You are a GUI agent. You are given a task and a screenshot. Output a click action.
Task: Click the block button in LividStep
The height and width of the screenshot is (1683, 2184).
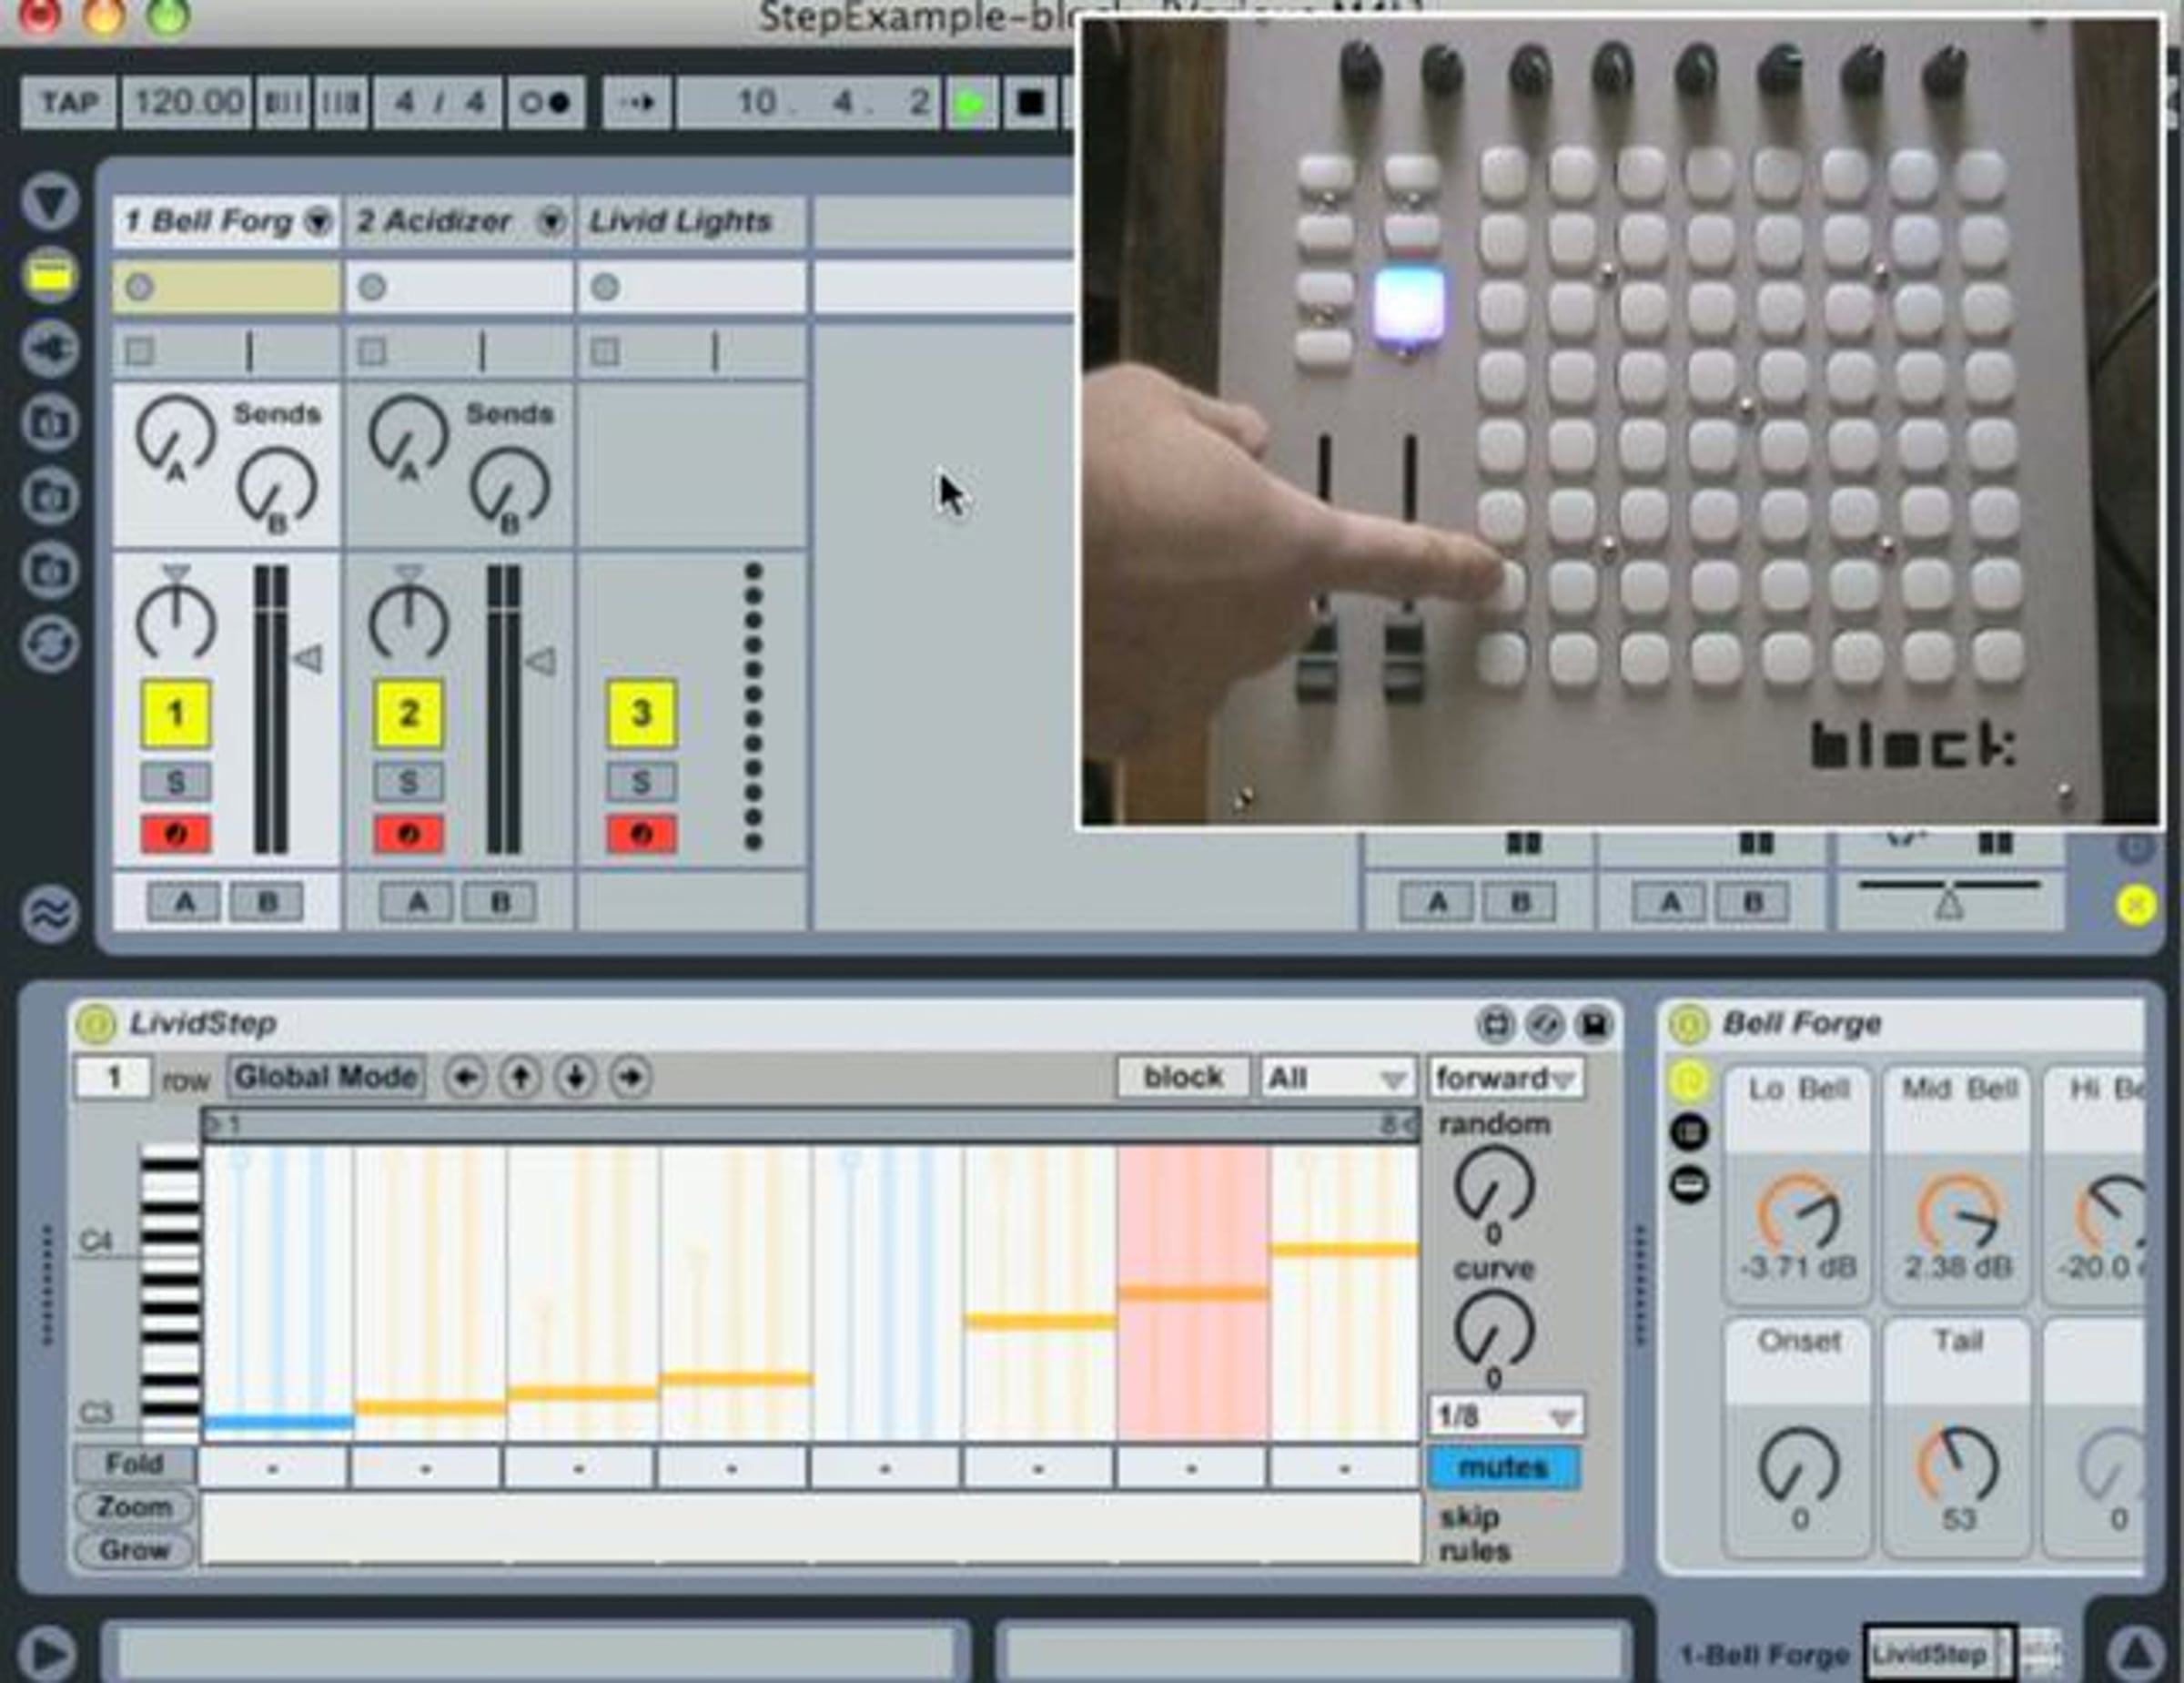pyautogui.click(x=1183, y=1077)
